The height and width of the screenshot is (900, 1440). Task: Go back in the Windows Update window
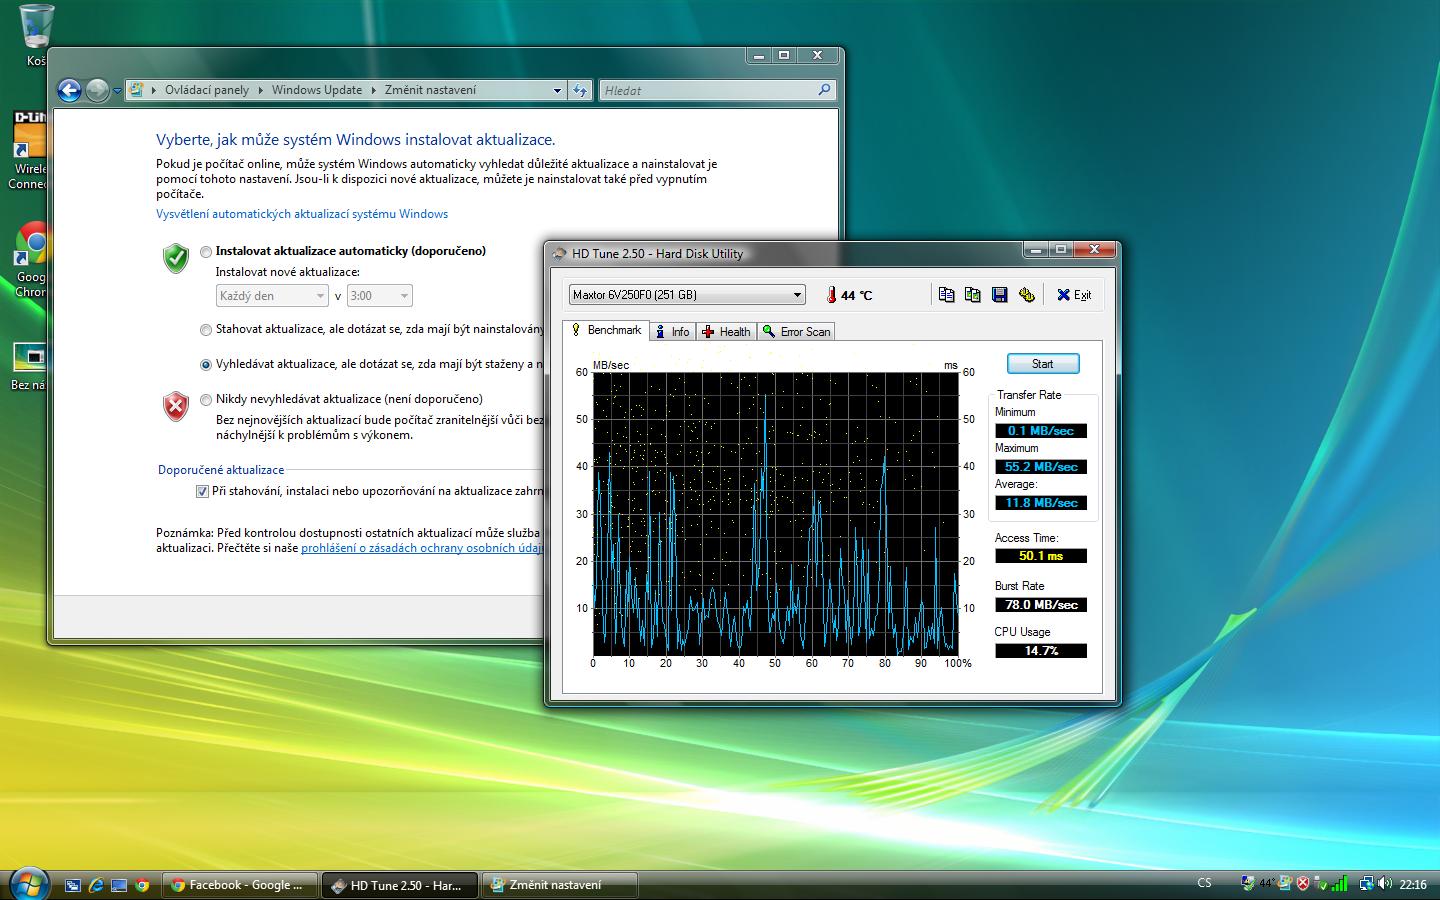(69, 90)
